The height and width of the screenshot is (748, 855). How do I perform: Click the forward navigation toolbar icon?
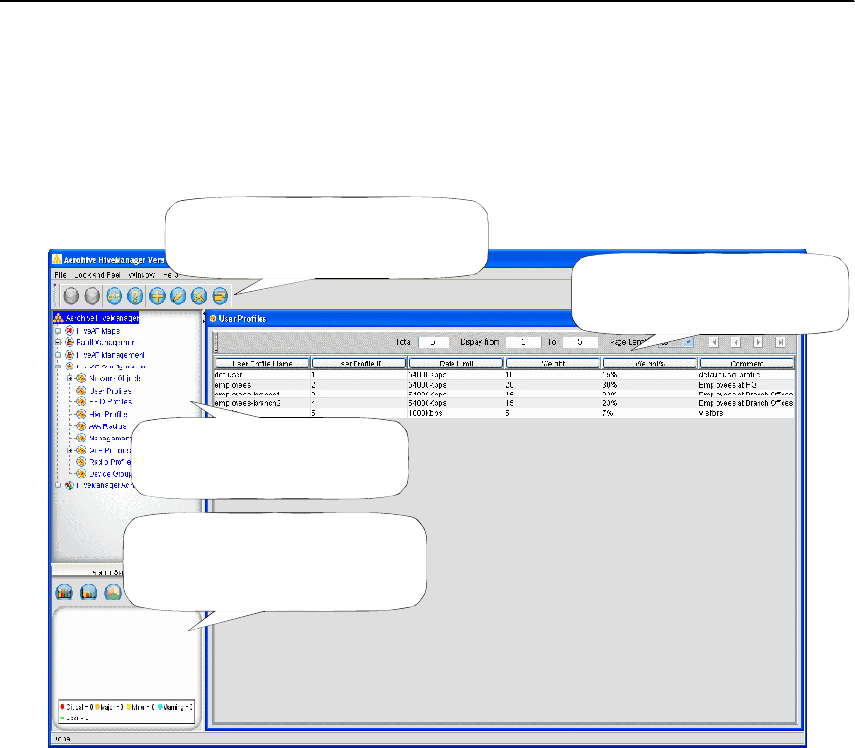click(x=92, y=296)
